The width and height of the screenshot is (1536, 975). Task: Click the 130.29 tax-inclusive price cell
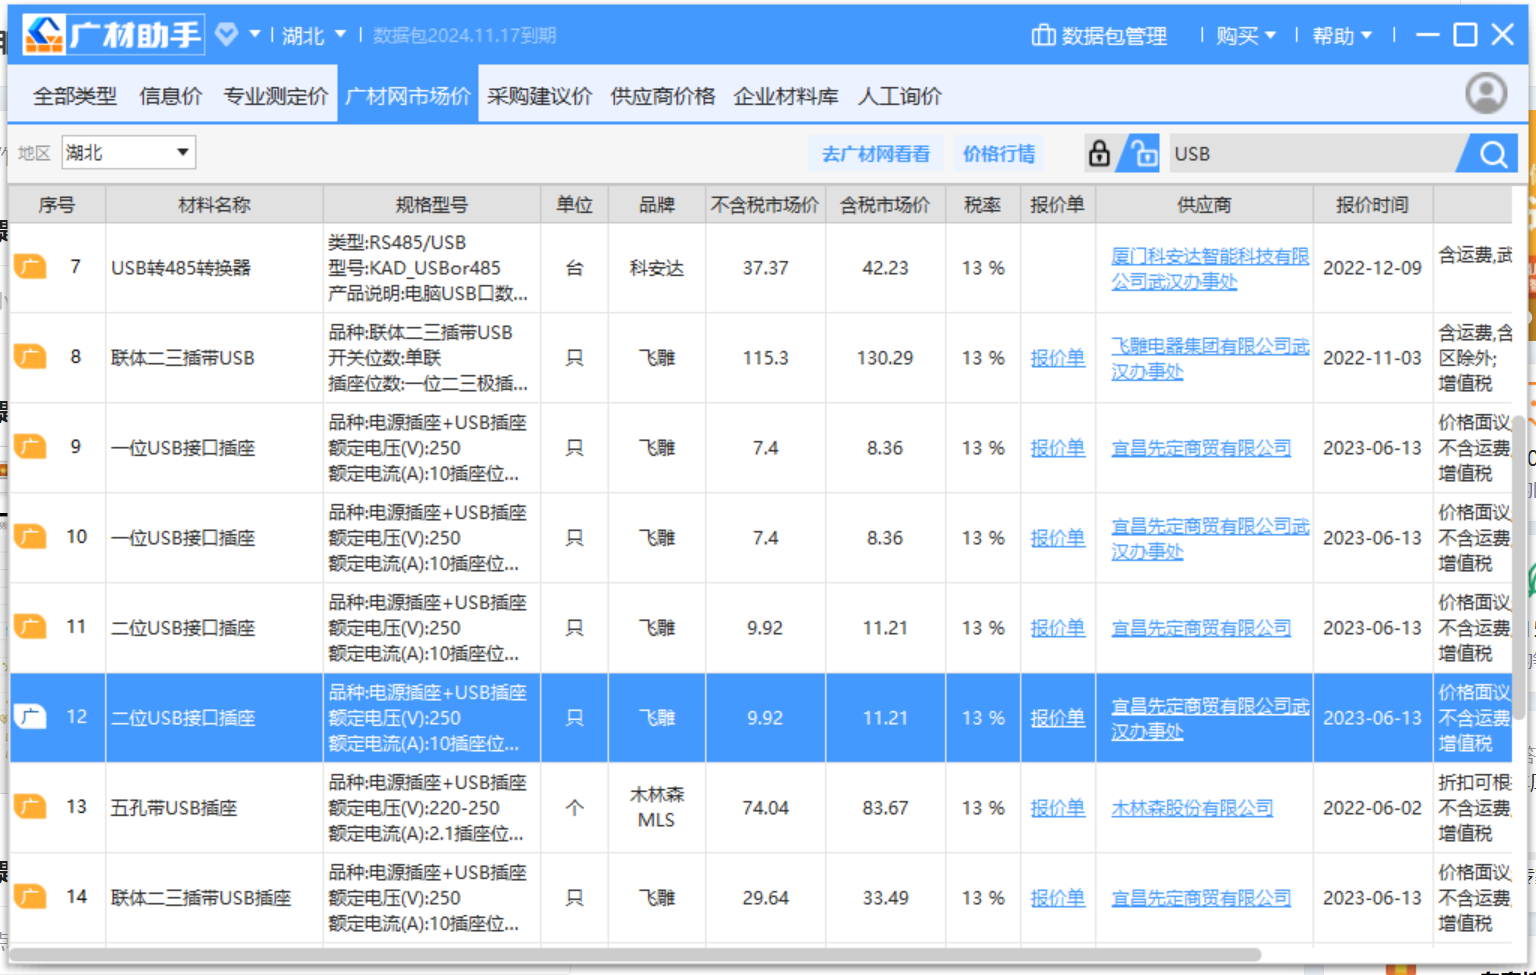[x=885, y=358]
